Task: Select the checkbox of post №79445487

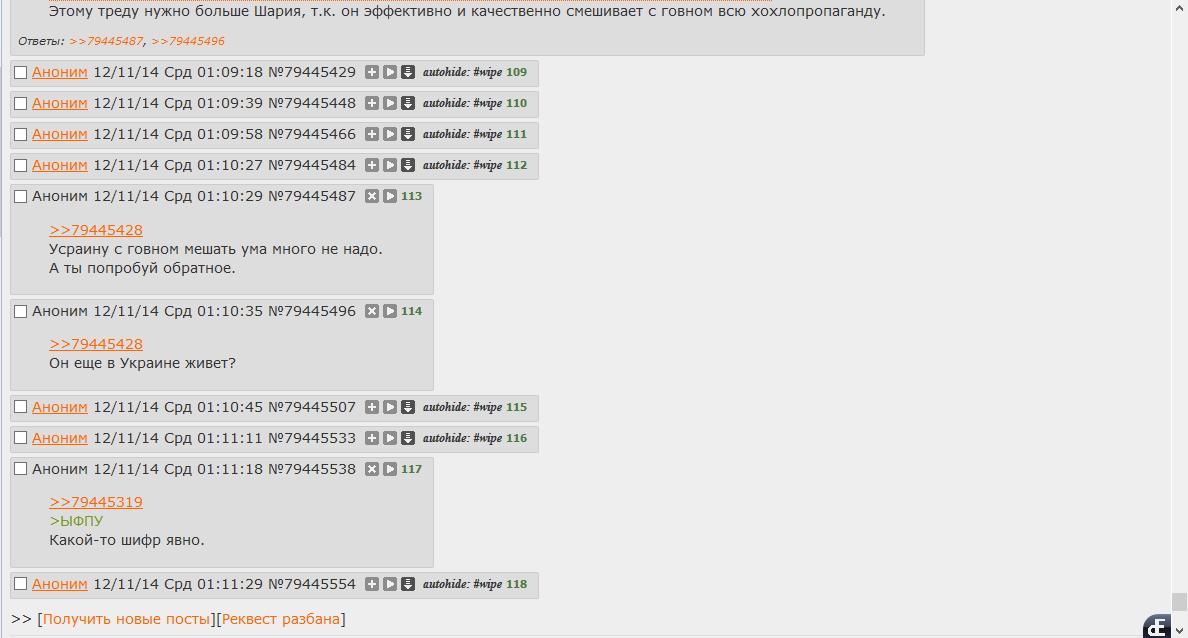Action: (20, 197)
